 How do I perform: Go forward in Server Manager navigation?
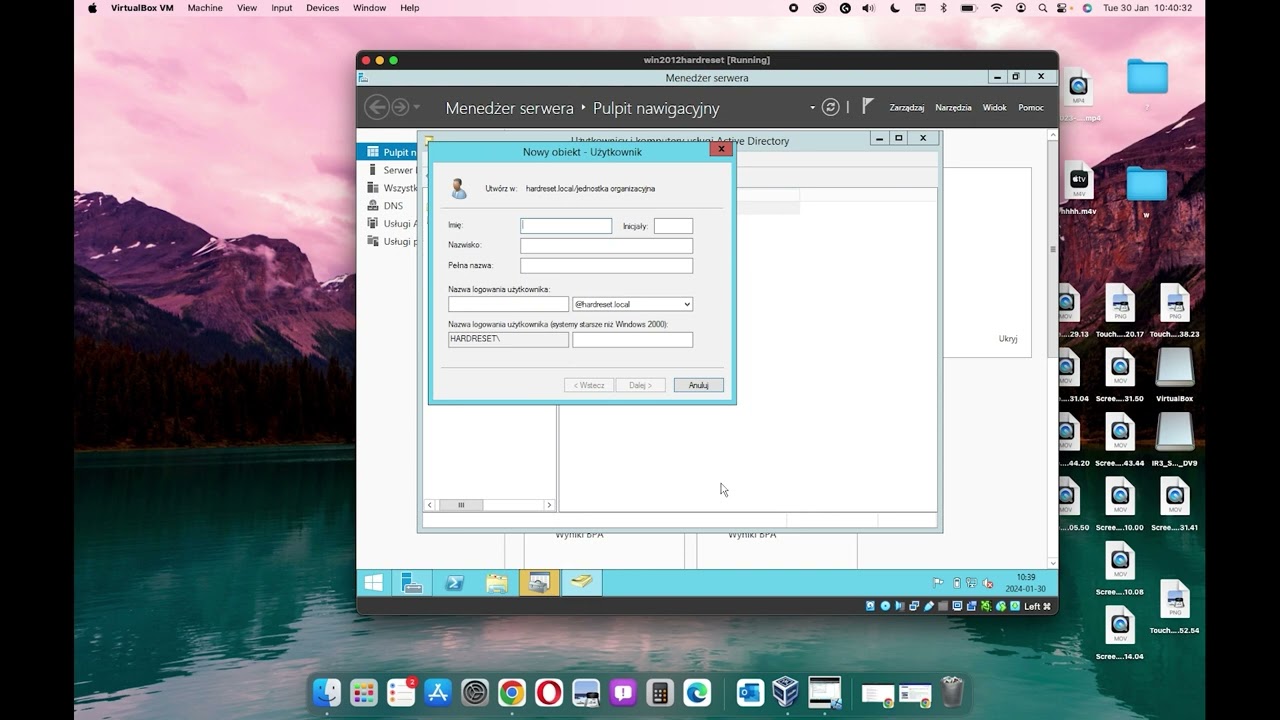[x=400, y=107]
